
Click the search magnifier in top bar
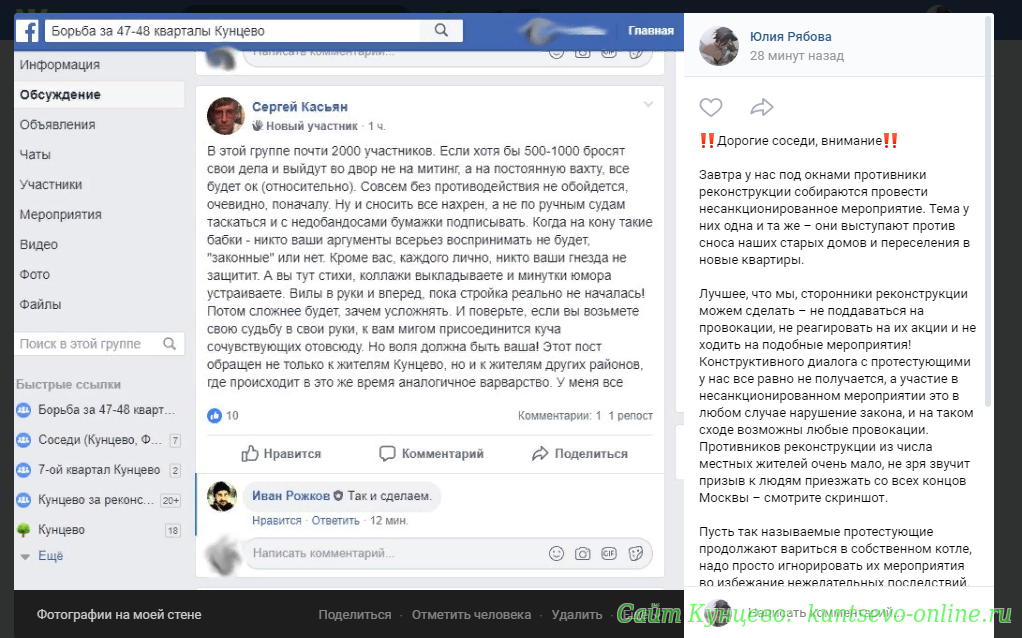click(x=441, y=30)
